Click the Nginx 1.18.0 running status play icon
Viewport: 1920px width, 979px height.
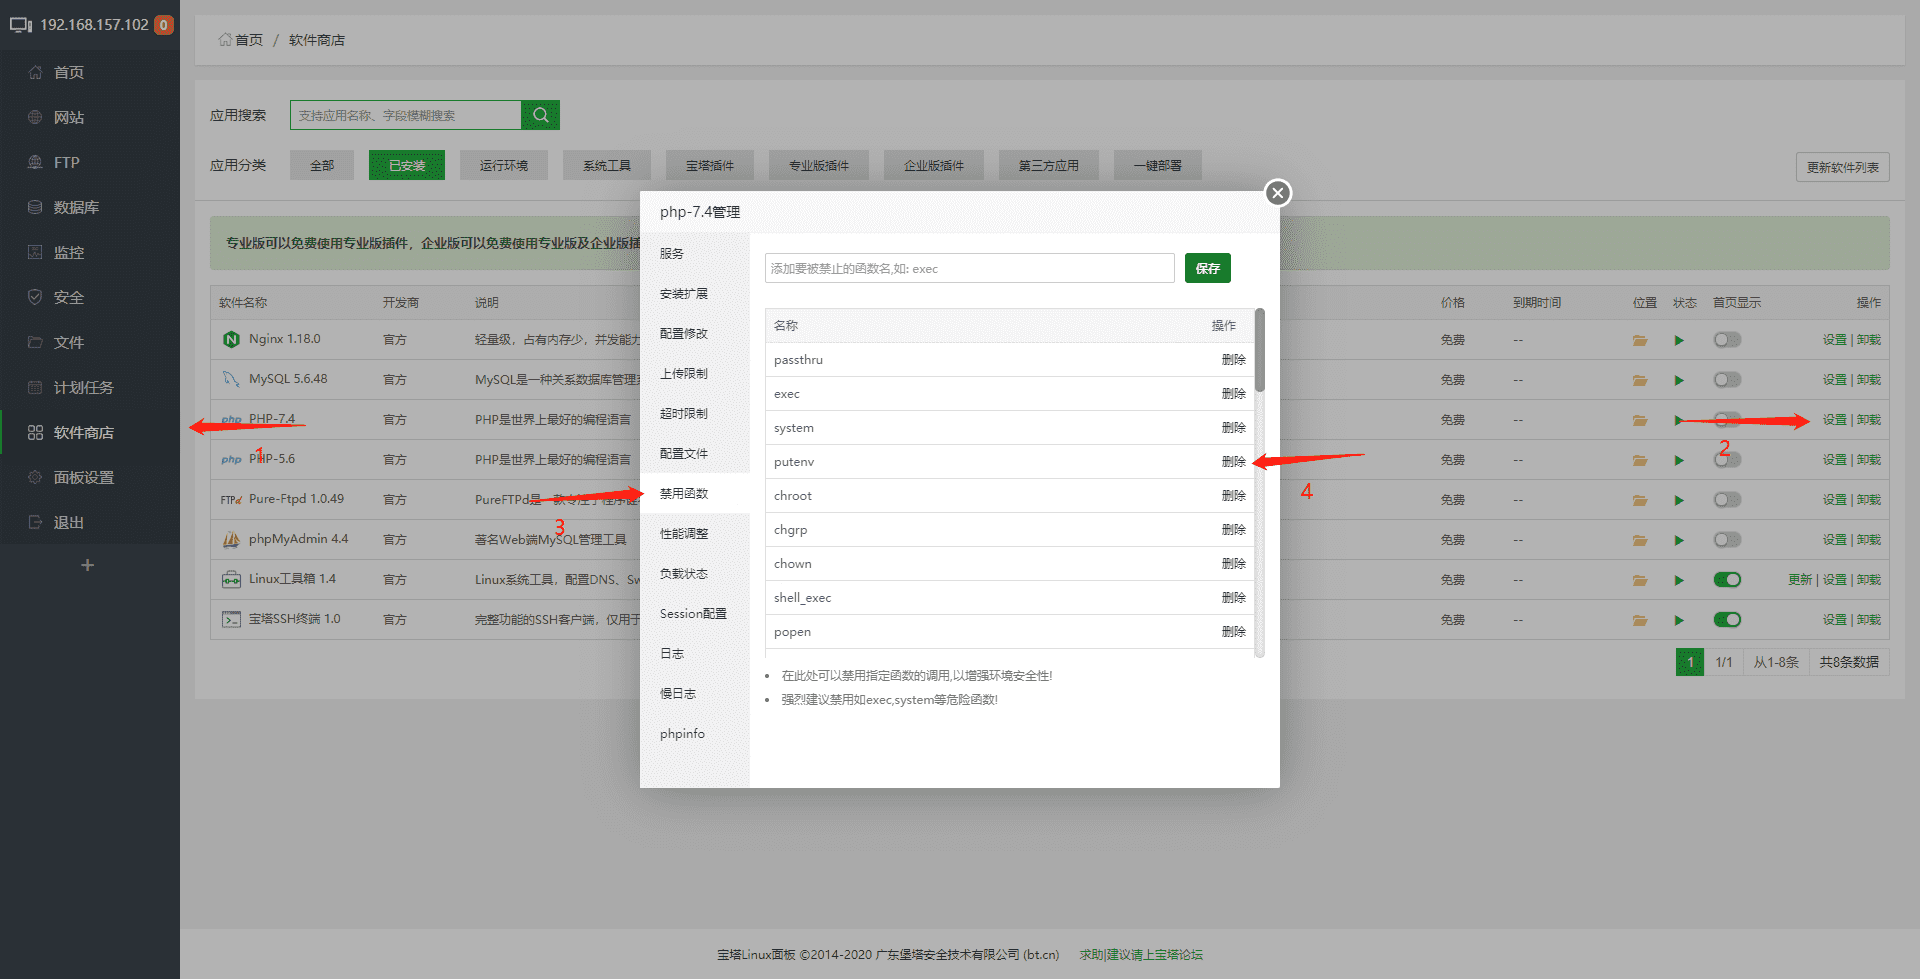click(1679, 340)
